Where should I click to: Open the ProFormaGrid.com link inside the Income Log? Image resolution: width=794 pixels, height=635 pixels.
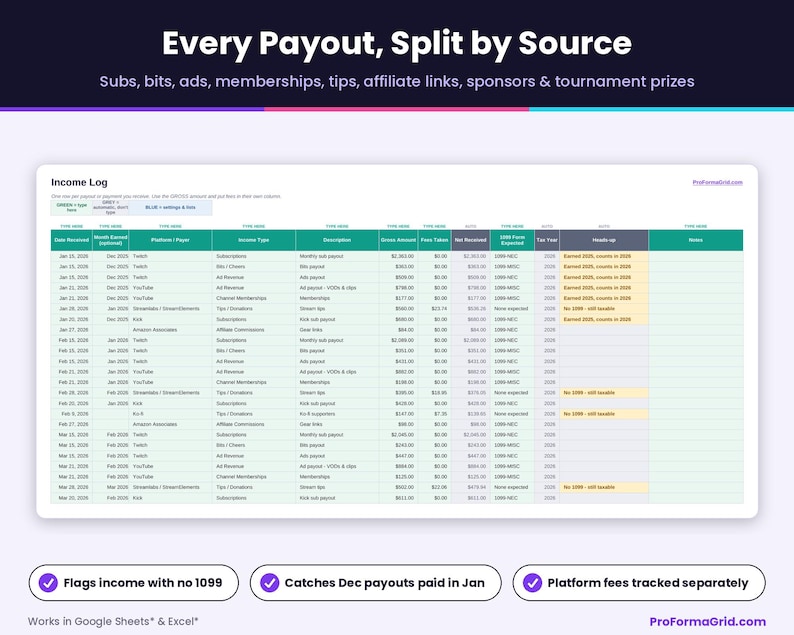click(x=717, y=182)
